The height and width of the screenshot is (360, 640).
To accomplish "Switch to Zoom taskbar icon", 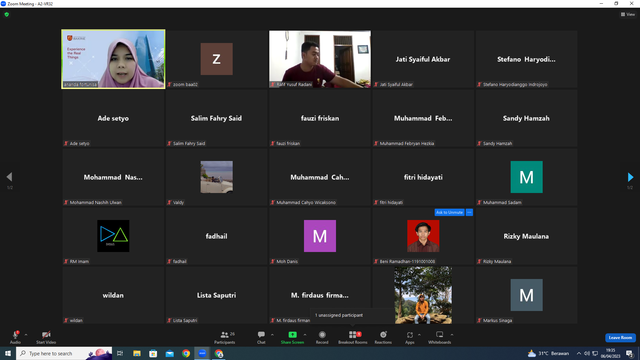I will 202,353.
